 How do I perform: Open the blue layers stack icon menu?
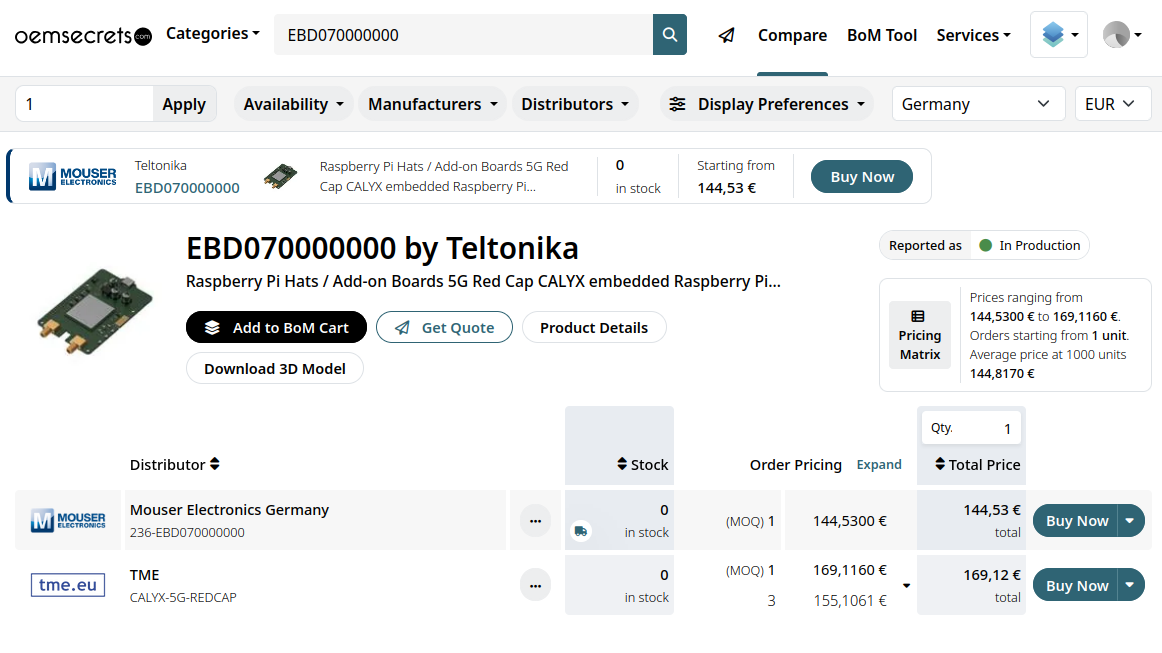point(1058,35)
